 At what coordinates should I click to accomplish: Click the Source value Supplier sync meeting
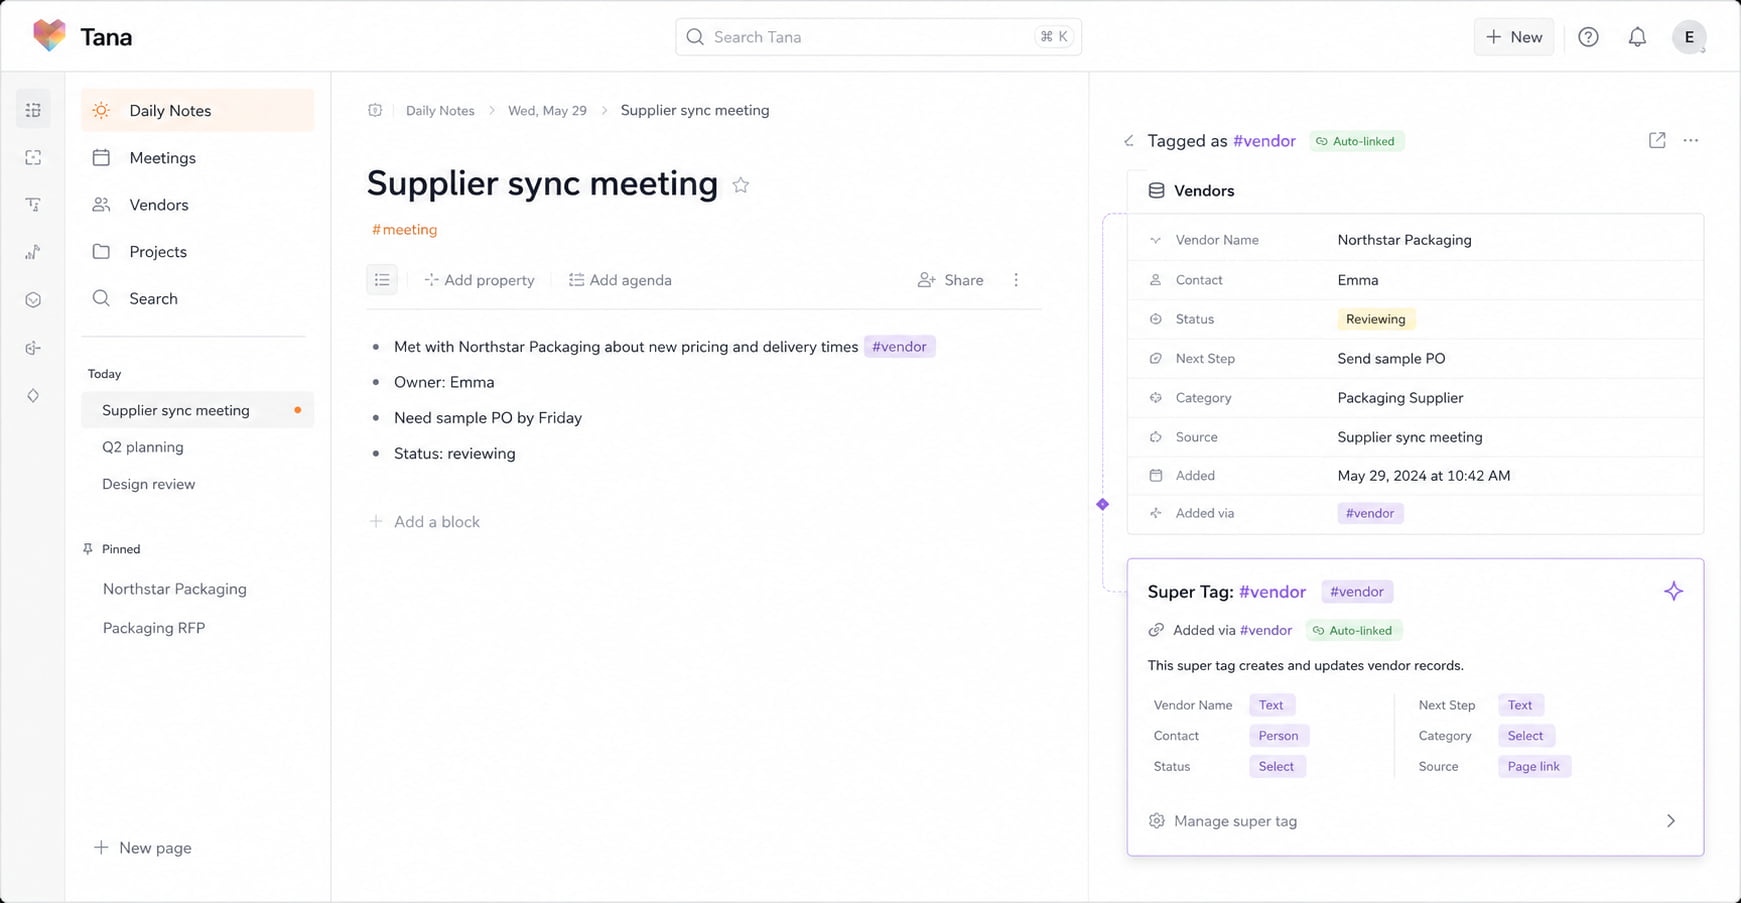(x=1410, y=437)
